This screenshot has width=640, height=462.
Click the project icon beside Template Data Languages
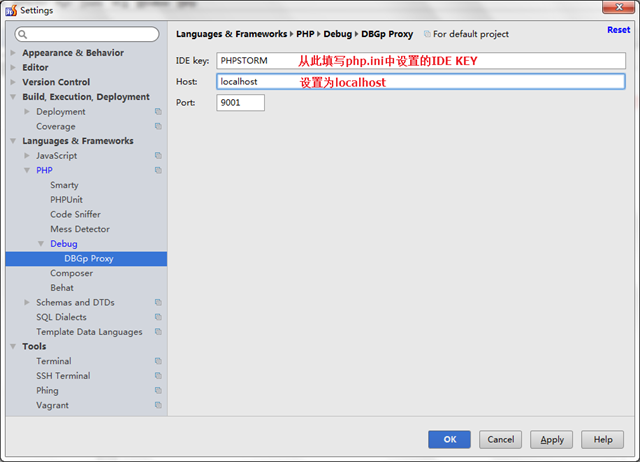coord(158,332)
